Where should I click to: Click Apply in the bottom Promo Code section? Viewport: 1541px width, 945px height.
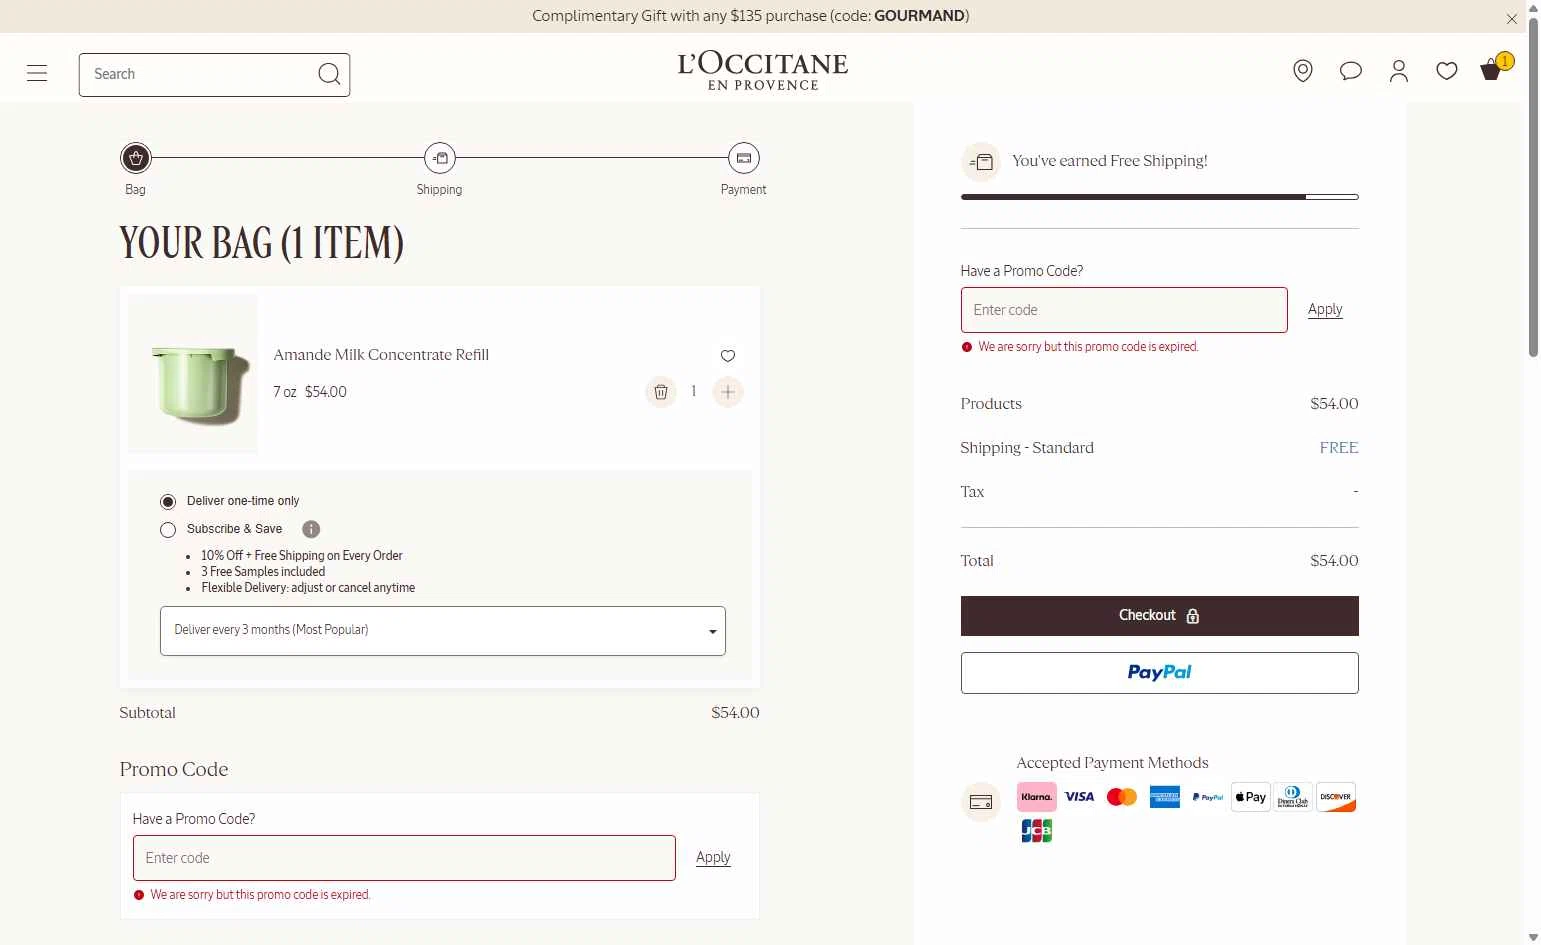pyautogui.click(x=713, y=858)
